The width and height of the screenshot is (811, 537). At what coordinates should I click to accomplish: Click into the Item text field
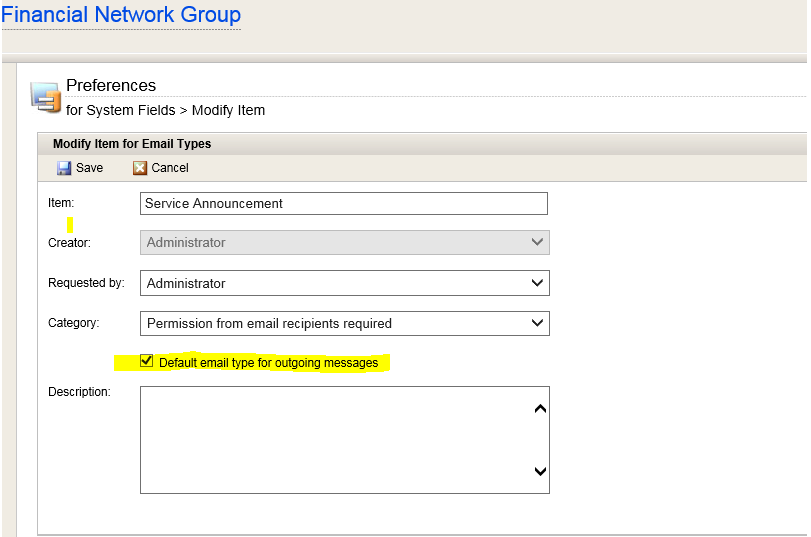[x=343, y=203]
